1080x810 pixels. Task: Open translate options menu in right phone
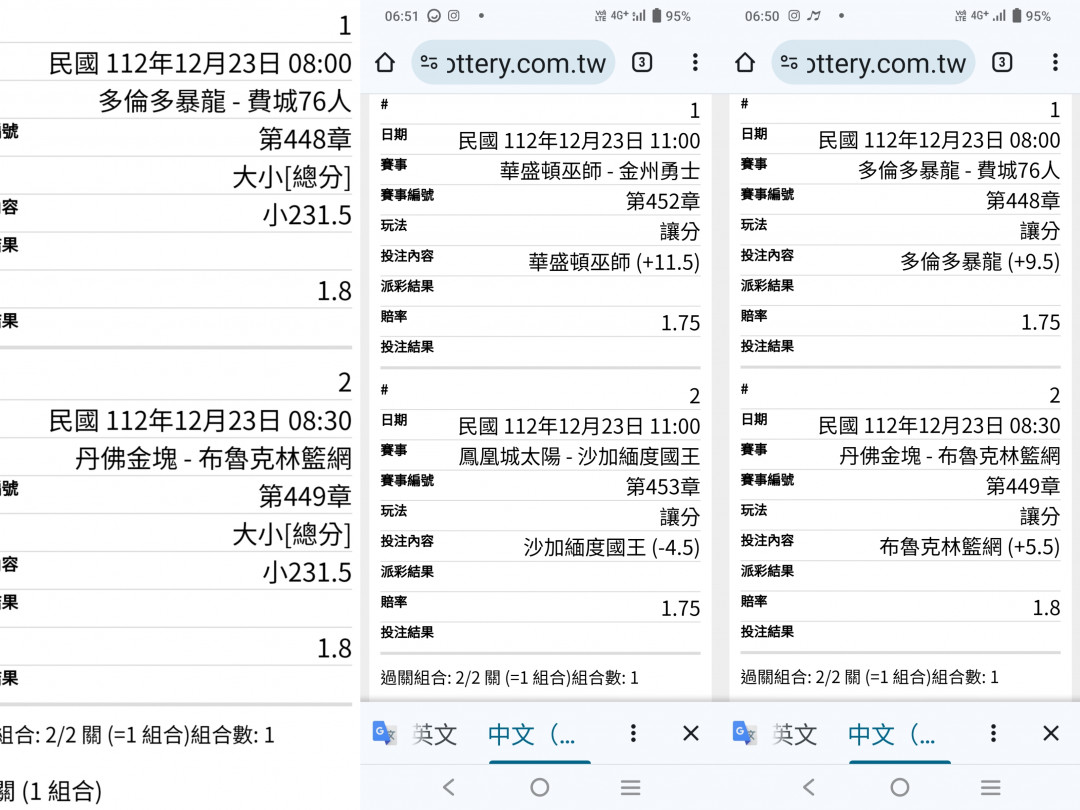(x=993, y=733)
